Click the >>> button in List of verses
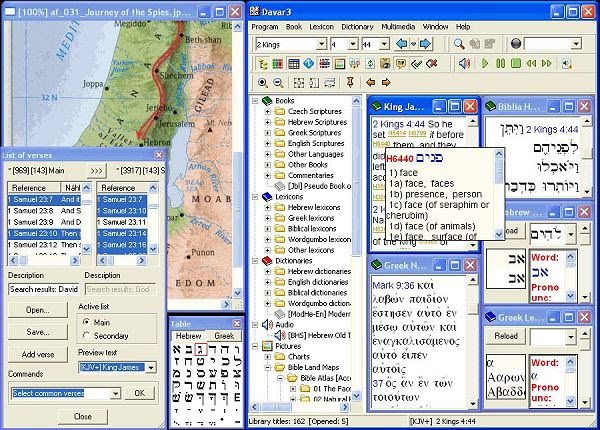The image size is (600, 430). click(96, 171)
